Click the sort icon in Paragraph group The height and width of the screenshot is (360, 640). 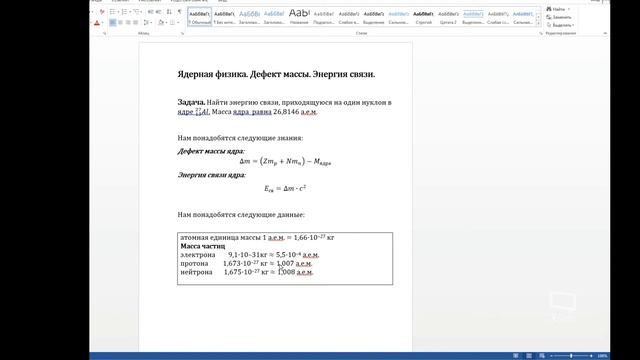pyautogui.click(x=169, y=12)
